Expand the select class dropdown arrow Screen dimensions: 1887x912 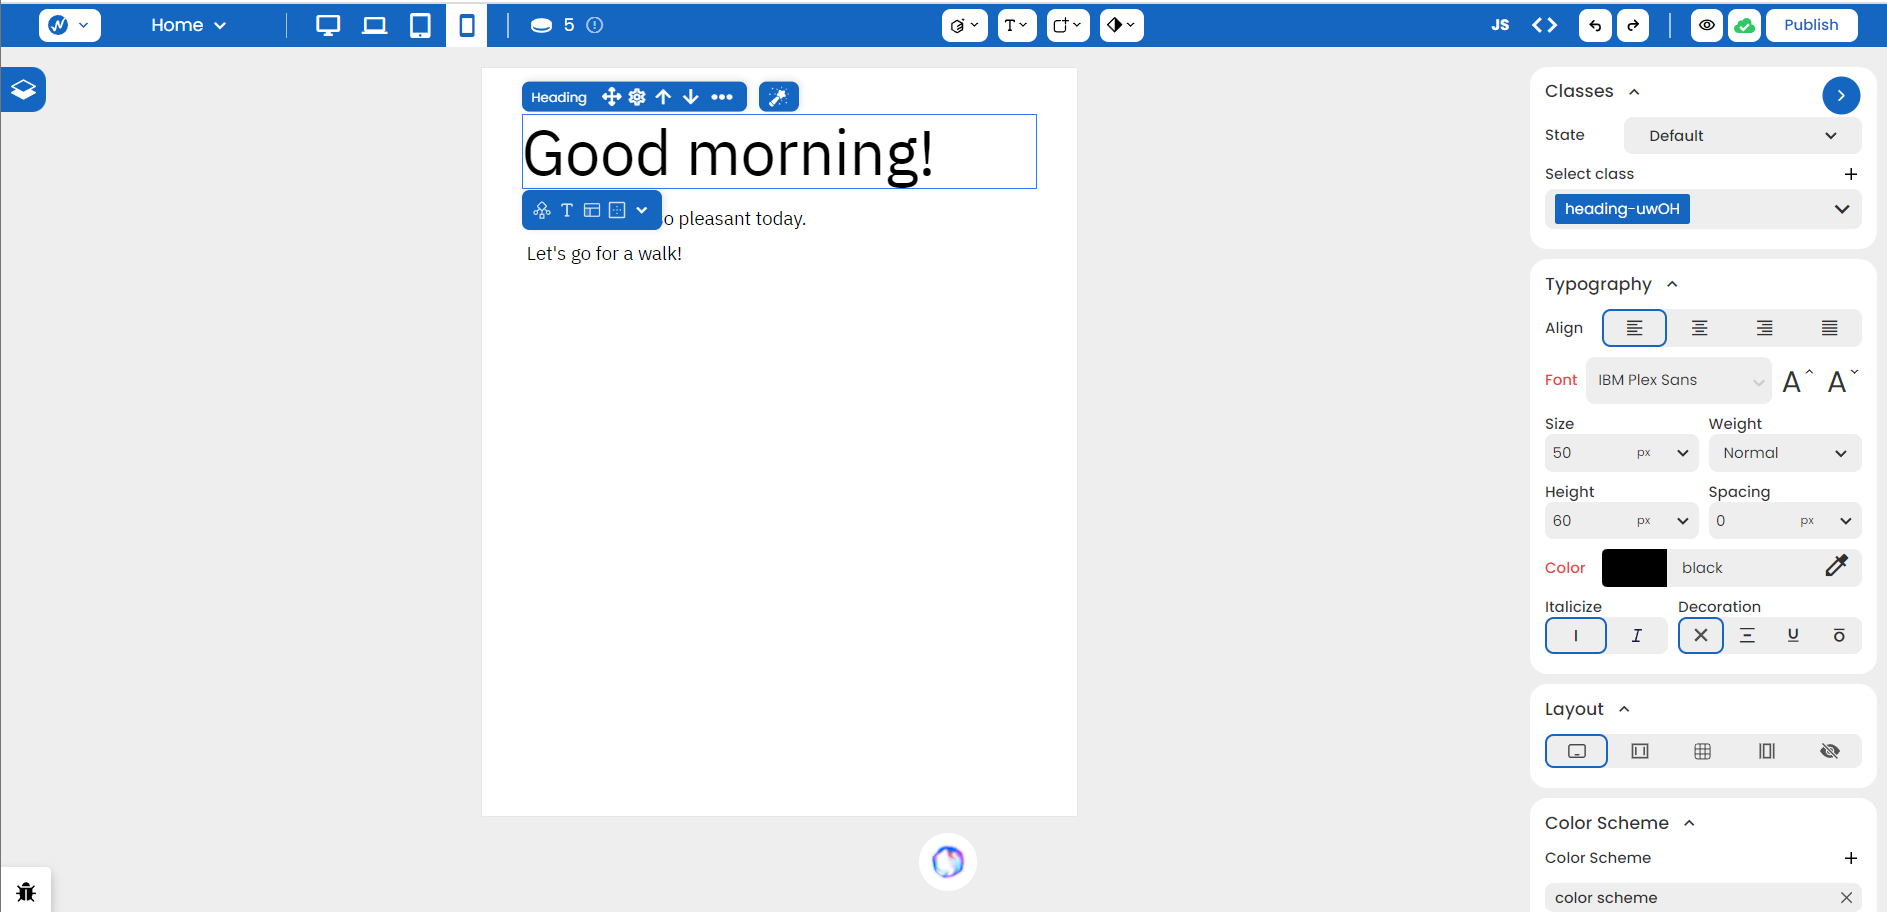pos(1842,209)
